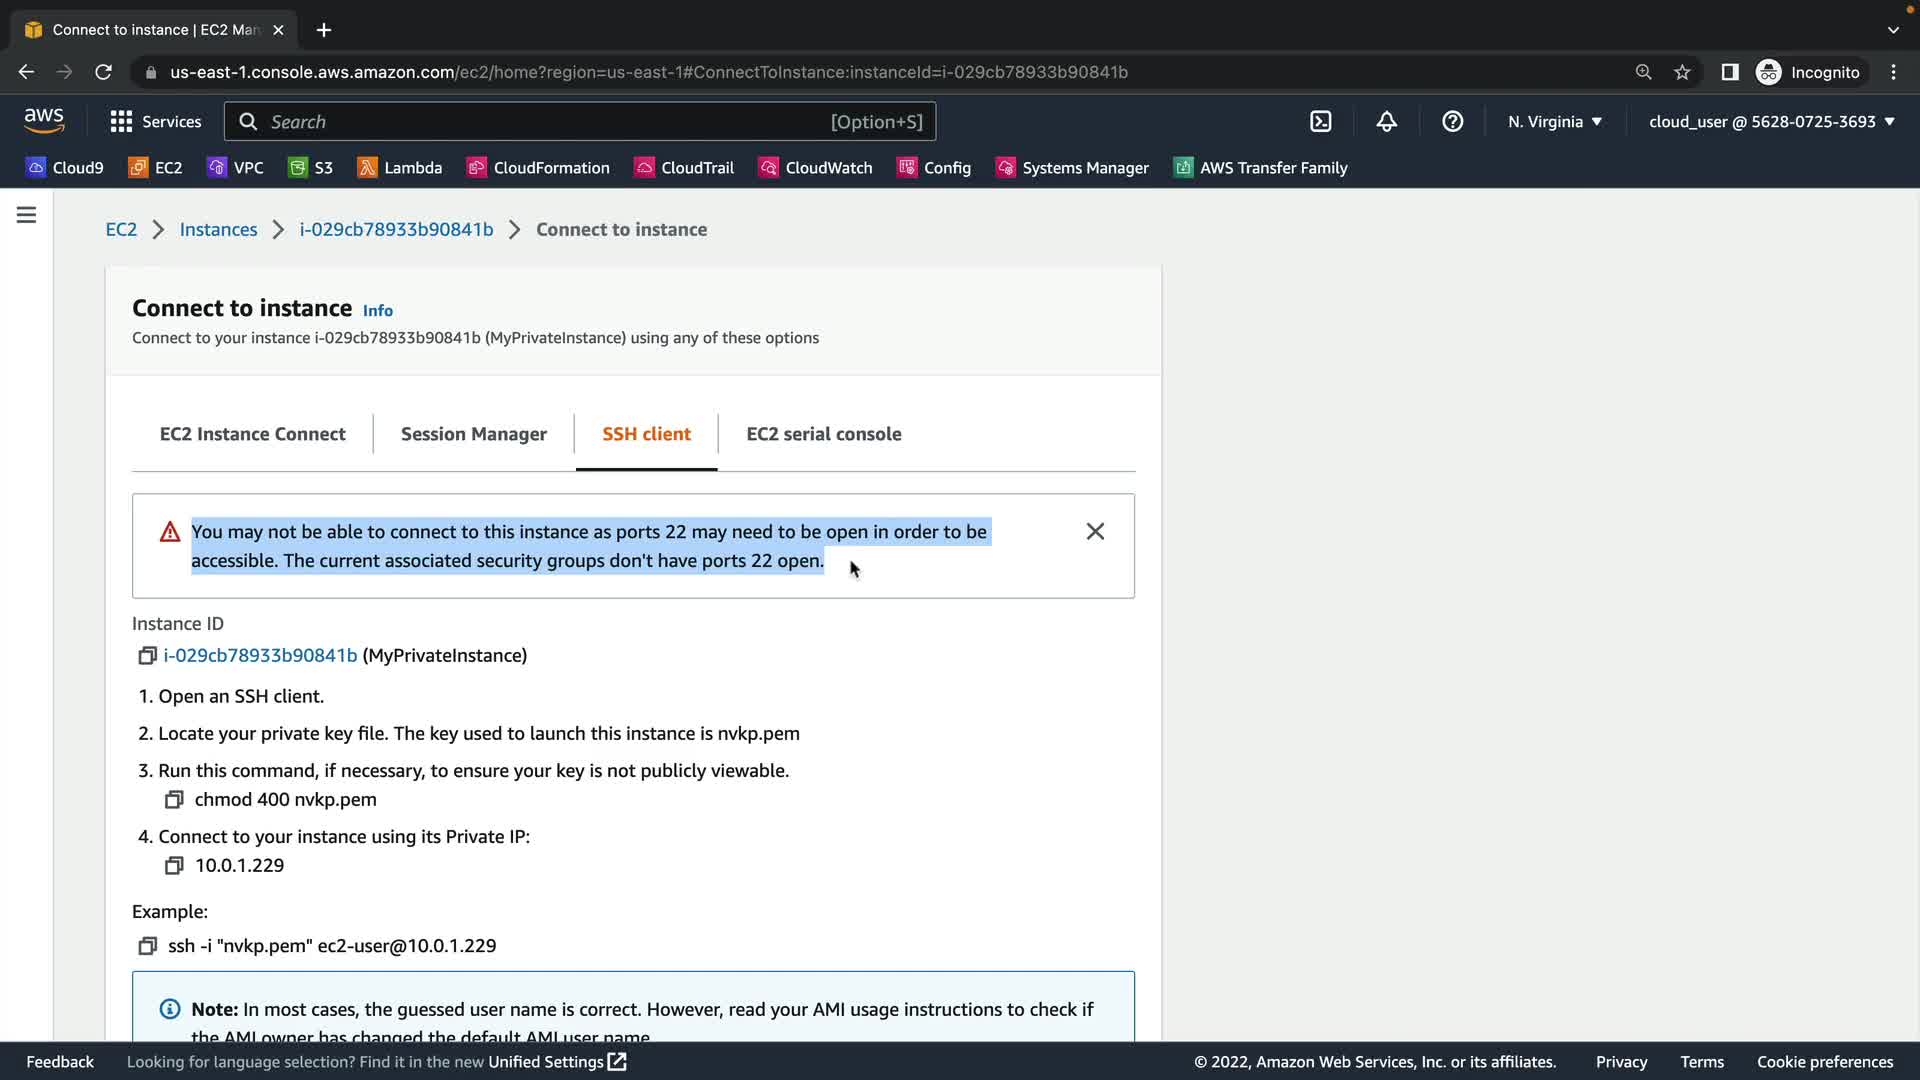Screen dimensions: 1920x1080
Task: Copy the chmod 400 nvkp.pem command
Action: [174, 800]
